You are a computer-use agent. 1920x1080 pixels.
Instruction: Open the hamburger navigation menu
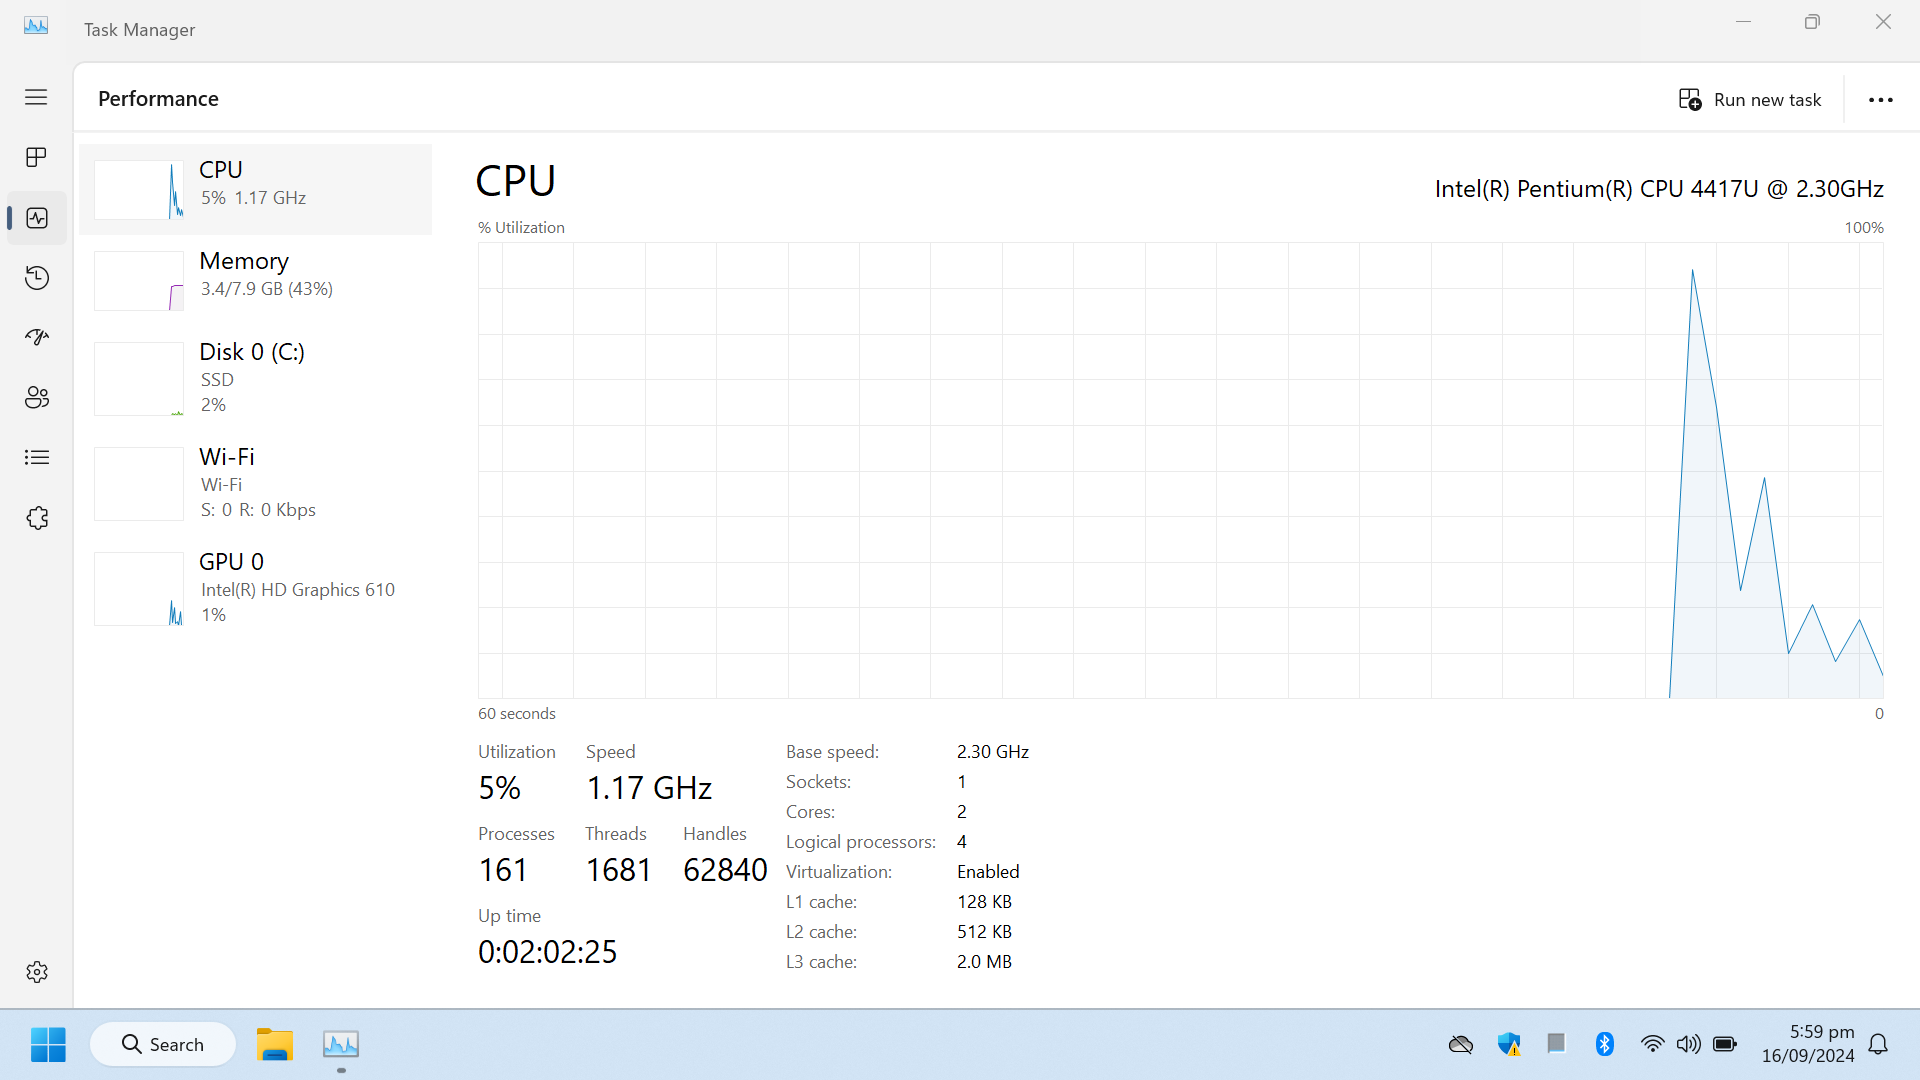coord(36,97)
